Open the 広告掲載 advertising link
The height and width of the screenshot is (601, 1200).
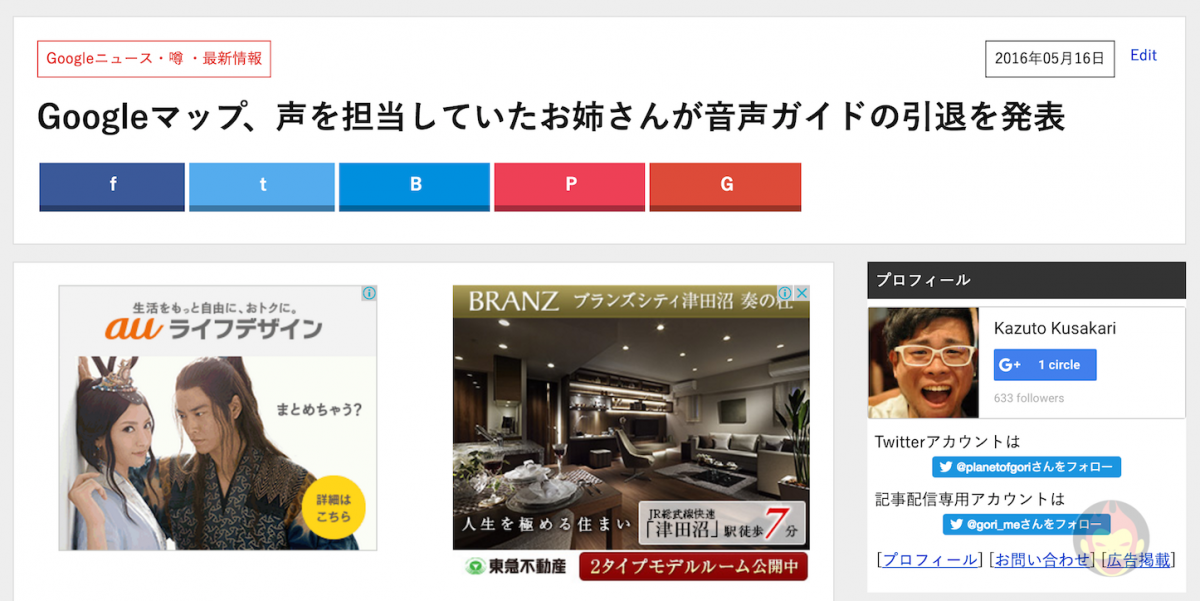1138,560
